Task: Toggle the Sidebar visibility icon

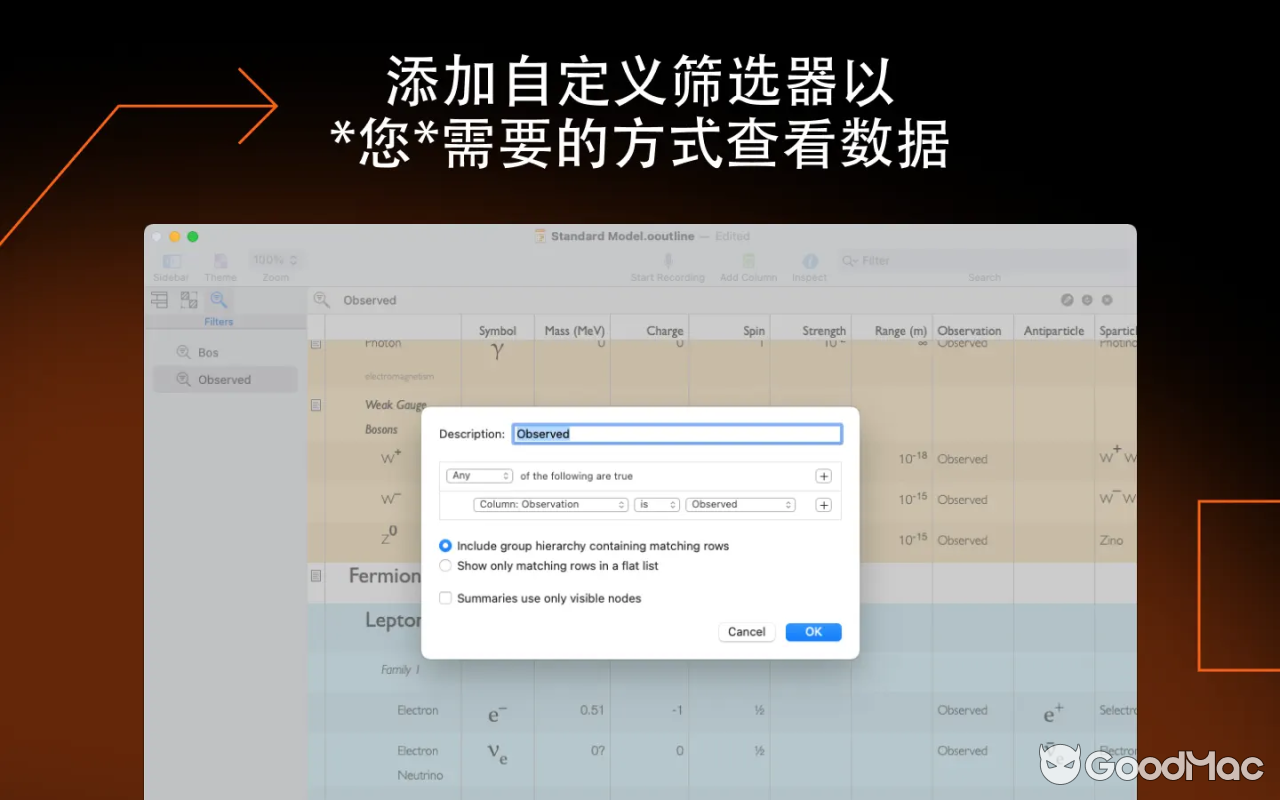Action: (x=170, y=259)
